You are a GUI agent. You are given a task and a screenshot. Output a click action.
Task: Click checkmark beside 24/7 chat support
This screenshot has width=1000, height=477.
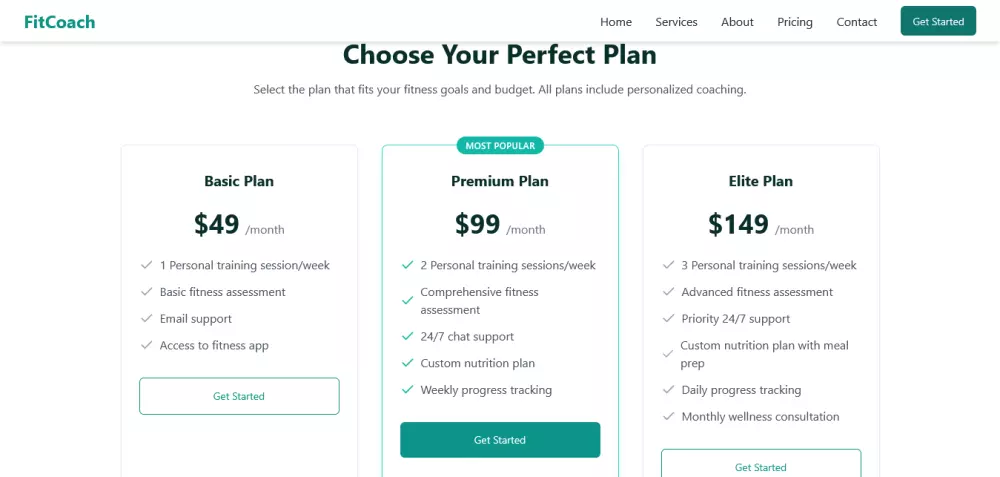point(408,337)
